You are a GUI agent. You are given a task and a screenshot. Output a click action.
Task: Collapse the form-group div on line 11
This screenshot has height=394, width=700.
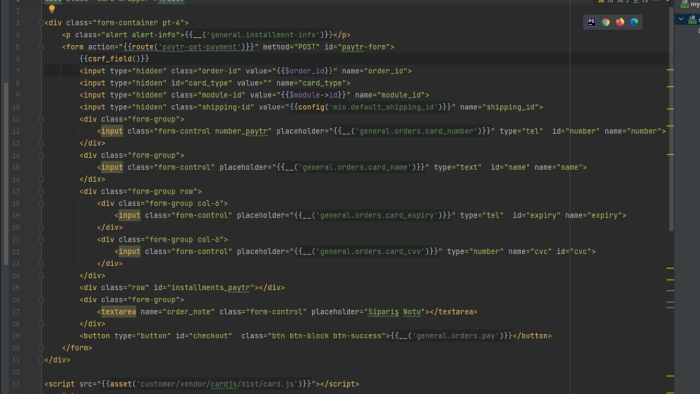[41, 119]
